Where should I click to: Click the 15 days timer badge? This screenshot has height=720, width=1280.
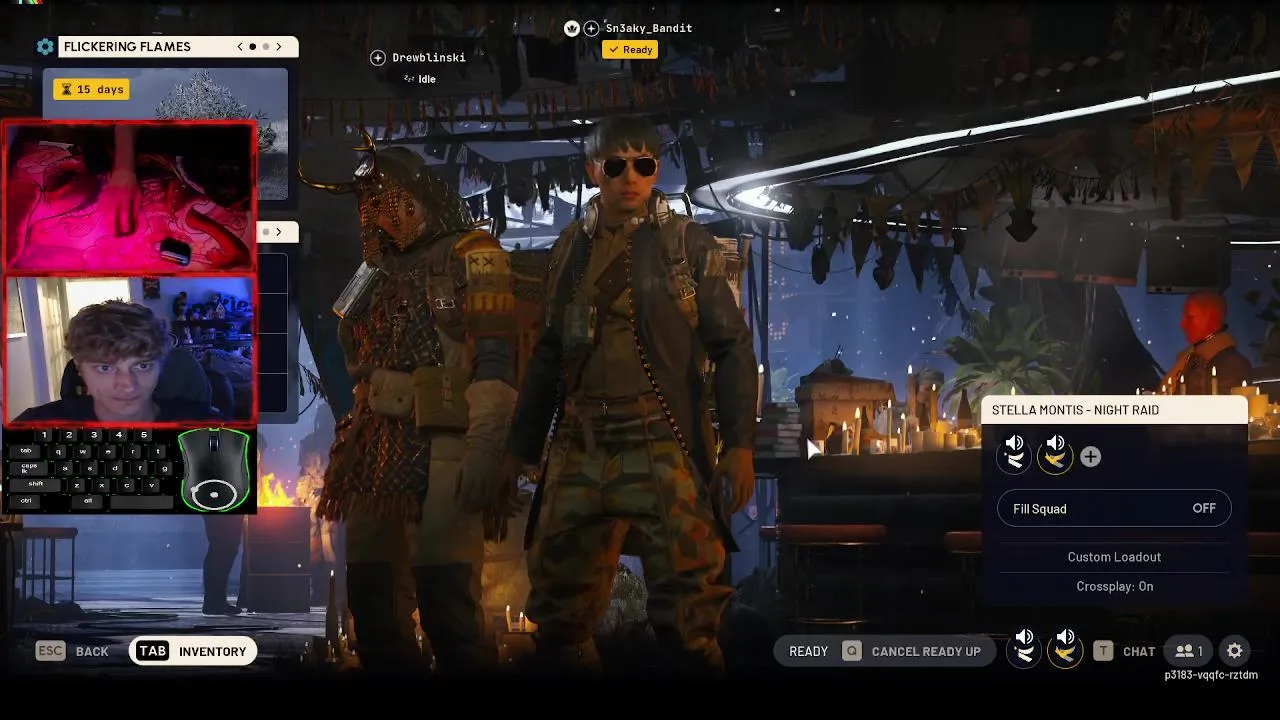click(x=91, y=89)
